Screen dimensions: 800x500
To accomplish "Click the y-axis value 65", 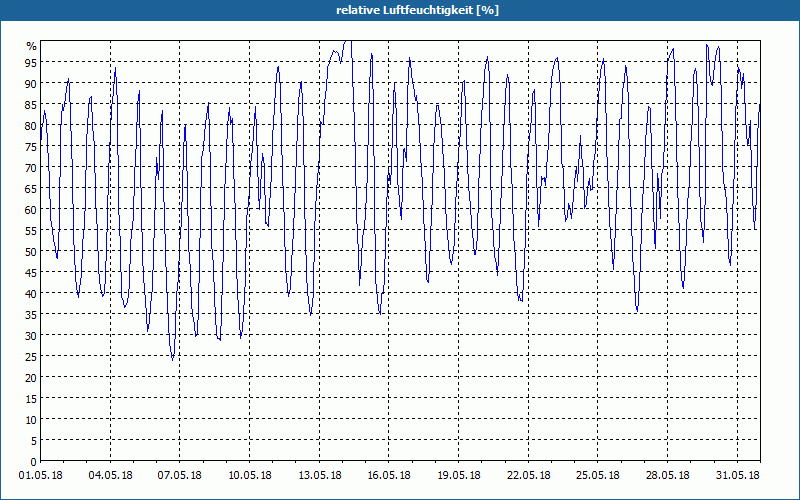I will [31, 188].
